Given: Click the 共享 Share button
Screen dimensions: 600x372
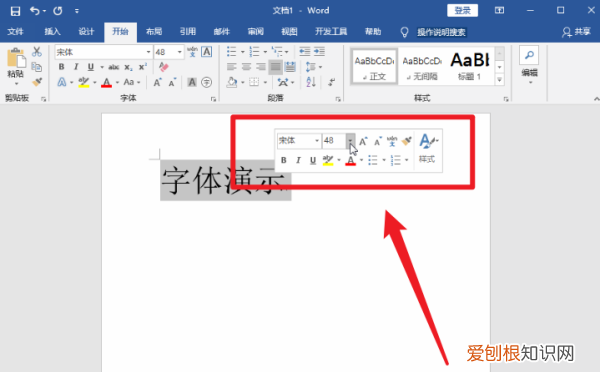Looking at the screenshot, I should [577, 32].
